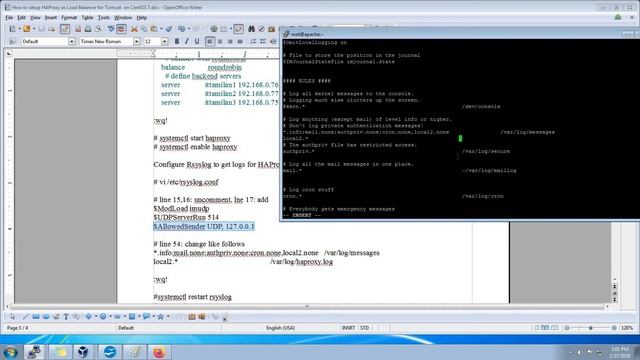Open the File menu
640x360 pixels.
tap(9, 18)
